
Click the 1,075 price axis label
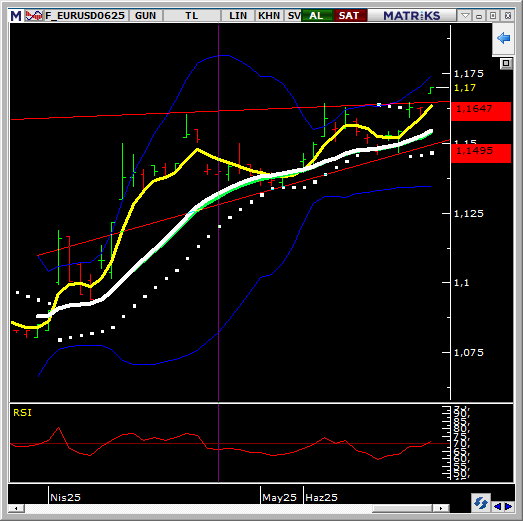[469, 352]
